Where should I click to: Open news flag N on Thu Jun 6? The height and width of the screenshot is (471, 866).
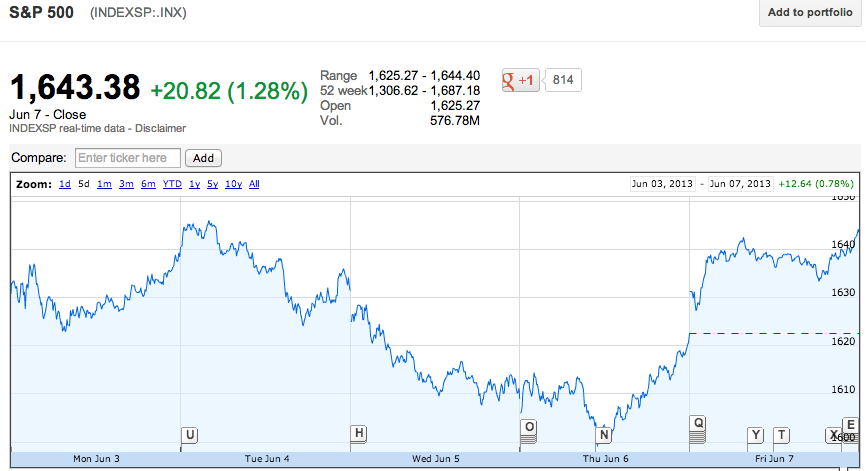pyautogui.click(x=604, y=435)
